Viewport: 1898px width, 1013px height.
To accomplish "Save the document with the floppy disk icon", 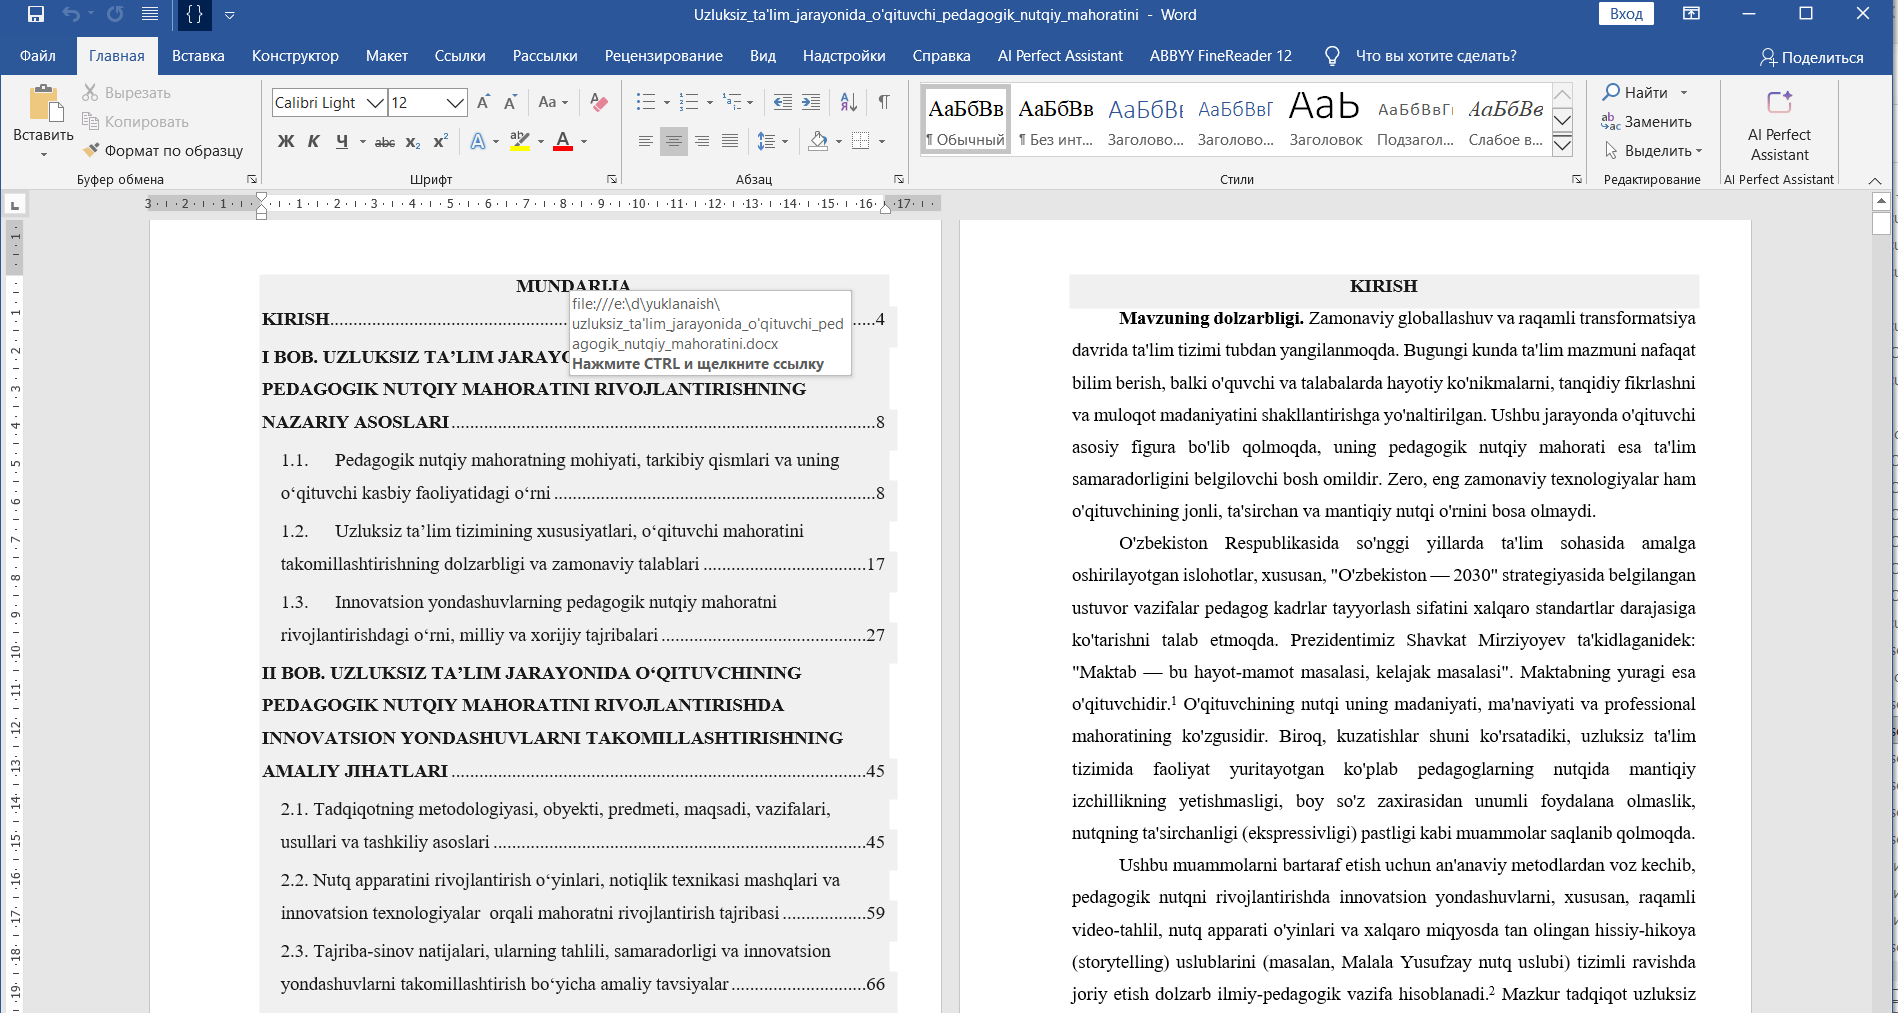I will [x=36, y=14].
